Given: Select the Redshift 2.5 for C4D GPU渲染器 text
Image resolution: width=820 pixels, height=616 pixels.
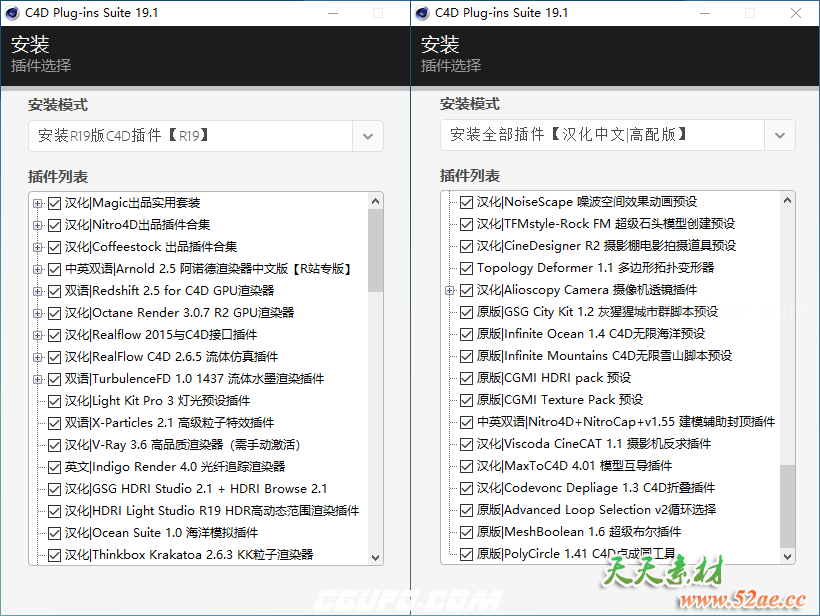Looking at the screenshot, I should coord(169,291).
